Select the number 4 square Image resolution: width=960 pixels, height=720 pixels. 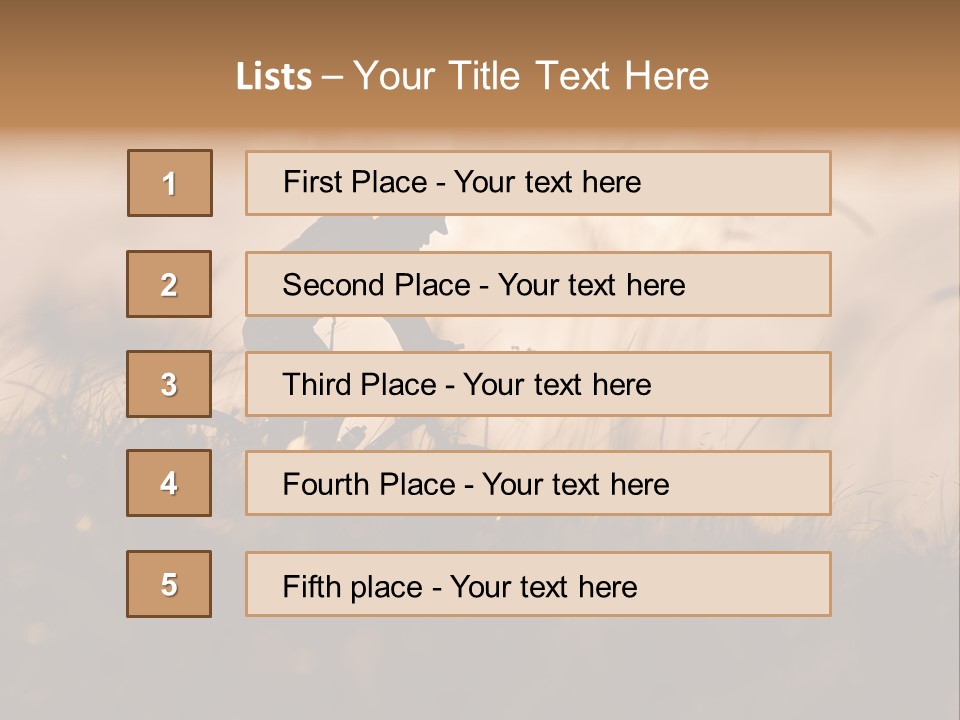[x=170, y=483]
